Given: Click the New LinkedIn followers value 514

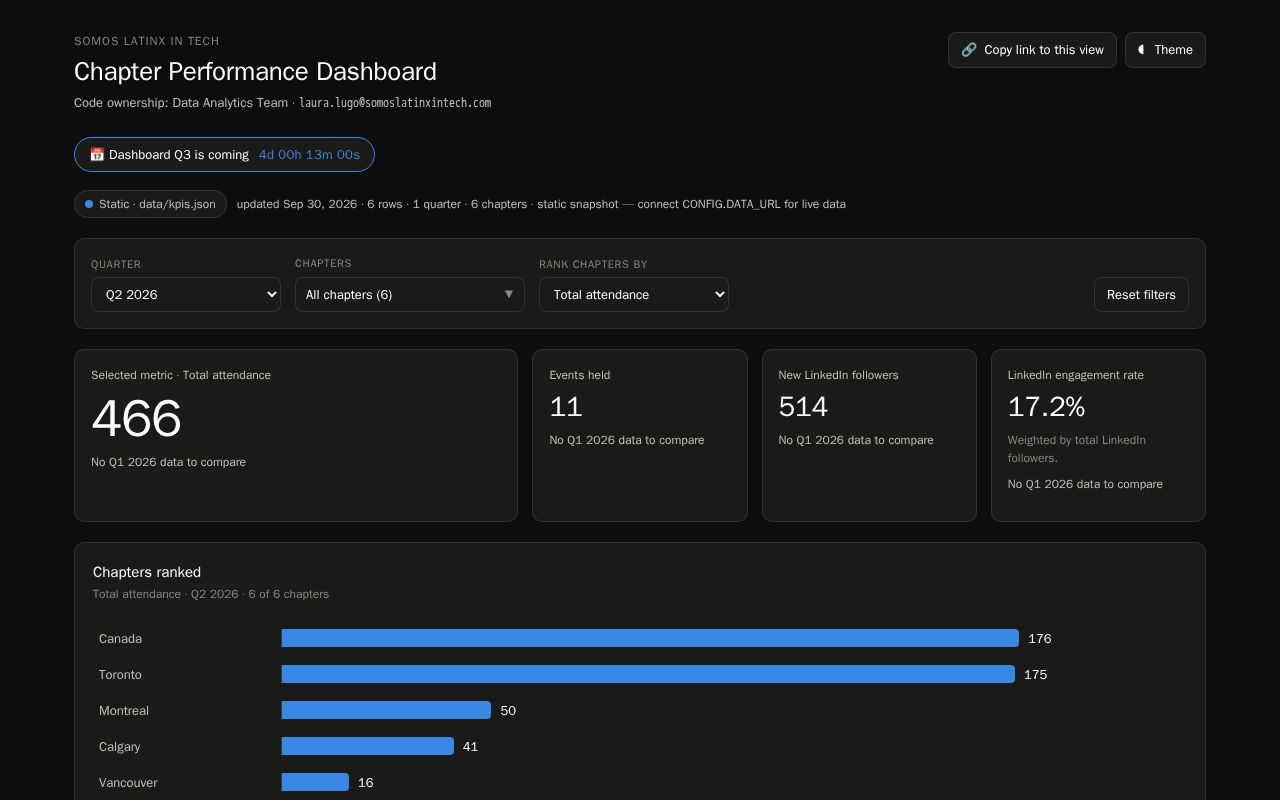Looking at the screenshot, I should pyautogui.click(x=803, y=407).
